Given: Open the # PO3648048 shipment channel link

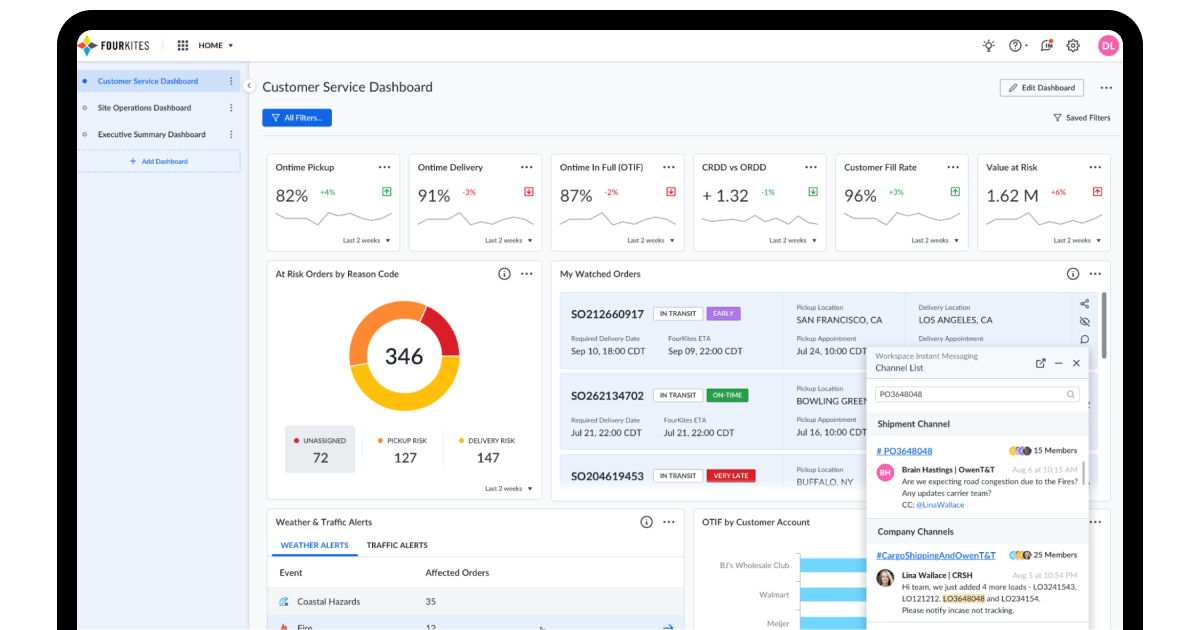Looking at the screenshot, I should (904, 451).
